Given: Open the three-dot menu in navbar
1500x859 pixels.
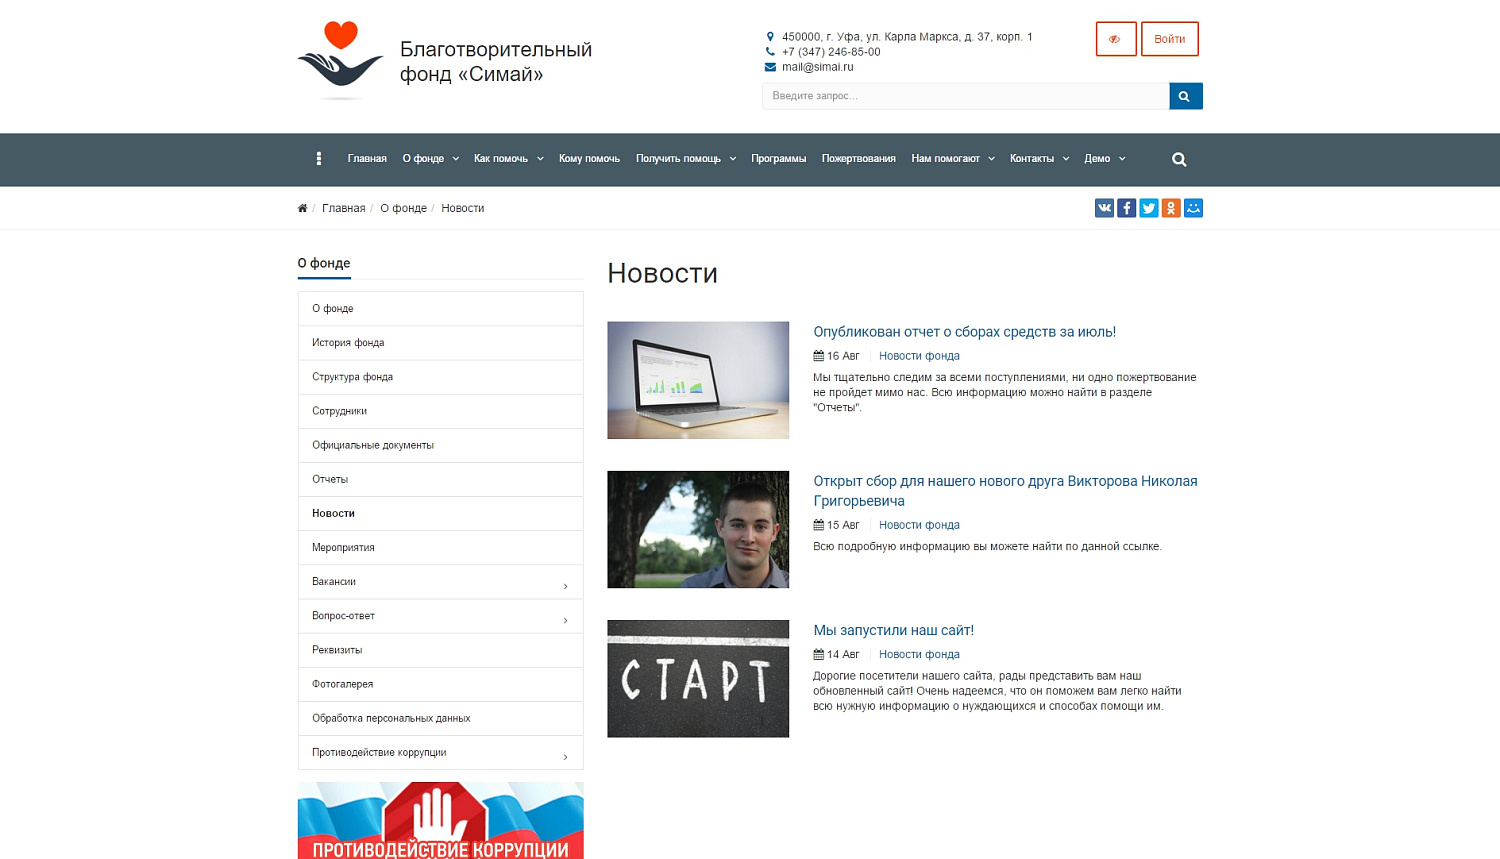Looking at the screenshot, I should 319,159.
